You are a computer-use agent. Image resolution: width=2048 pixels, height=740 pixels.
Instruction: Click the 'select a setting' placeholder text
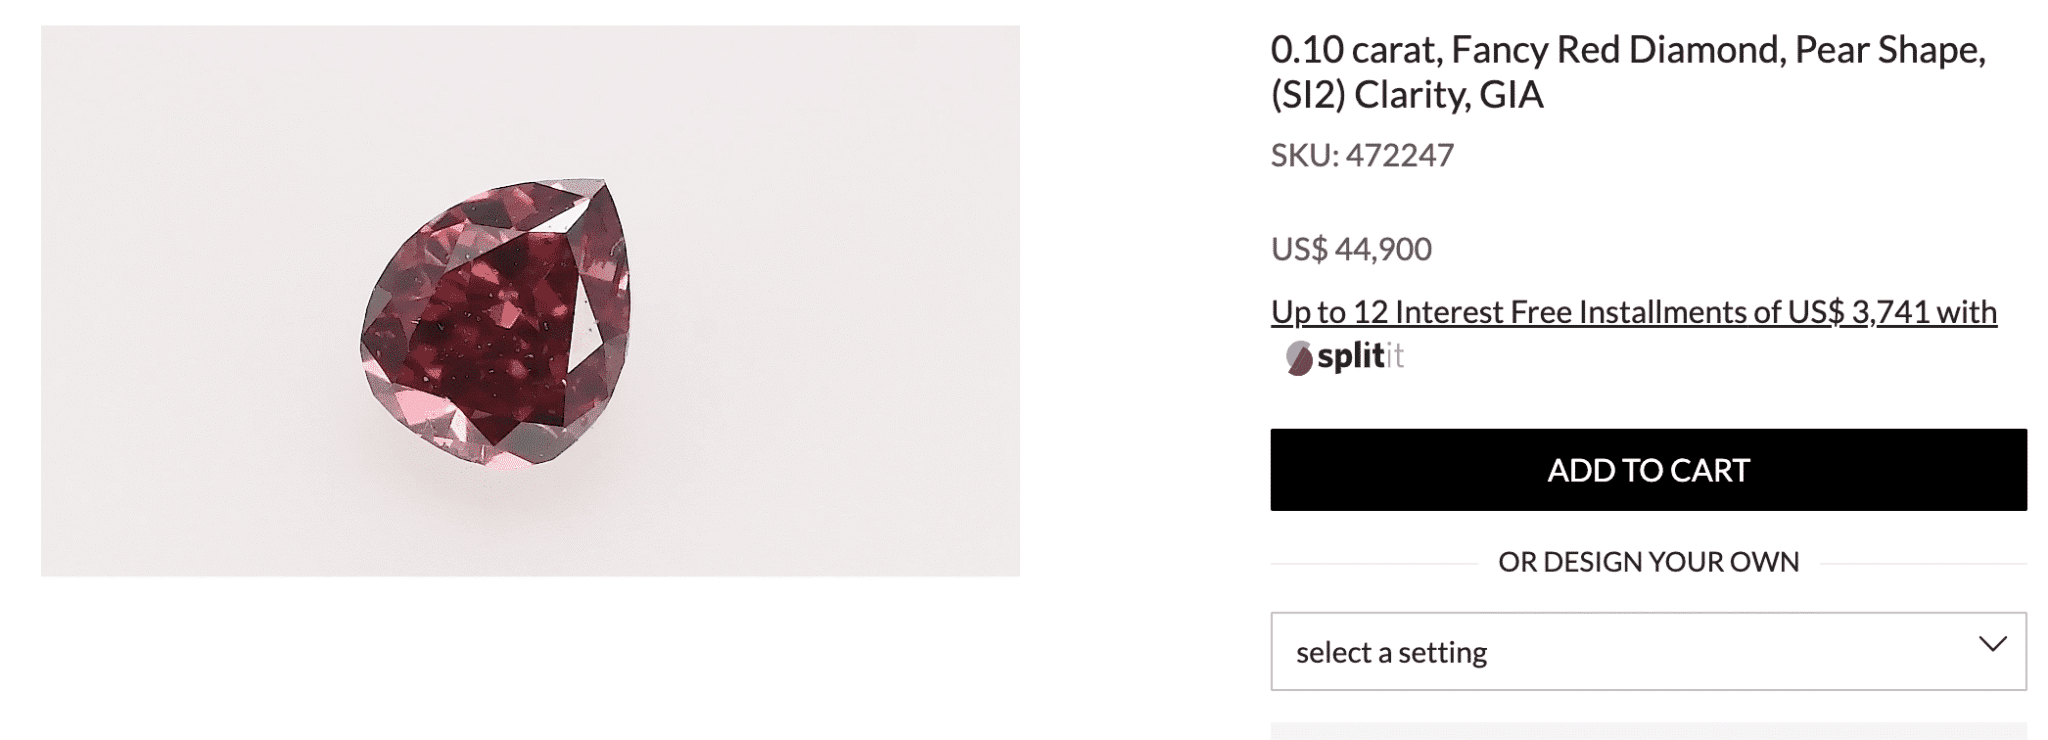click(x=1391, y=653)
